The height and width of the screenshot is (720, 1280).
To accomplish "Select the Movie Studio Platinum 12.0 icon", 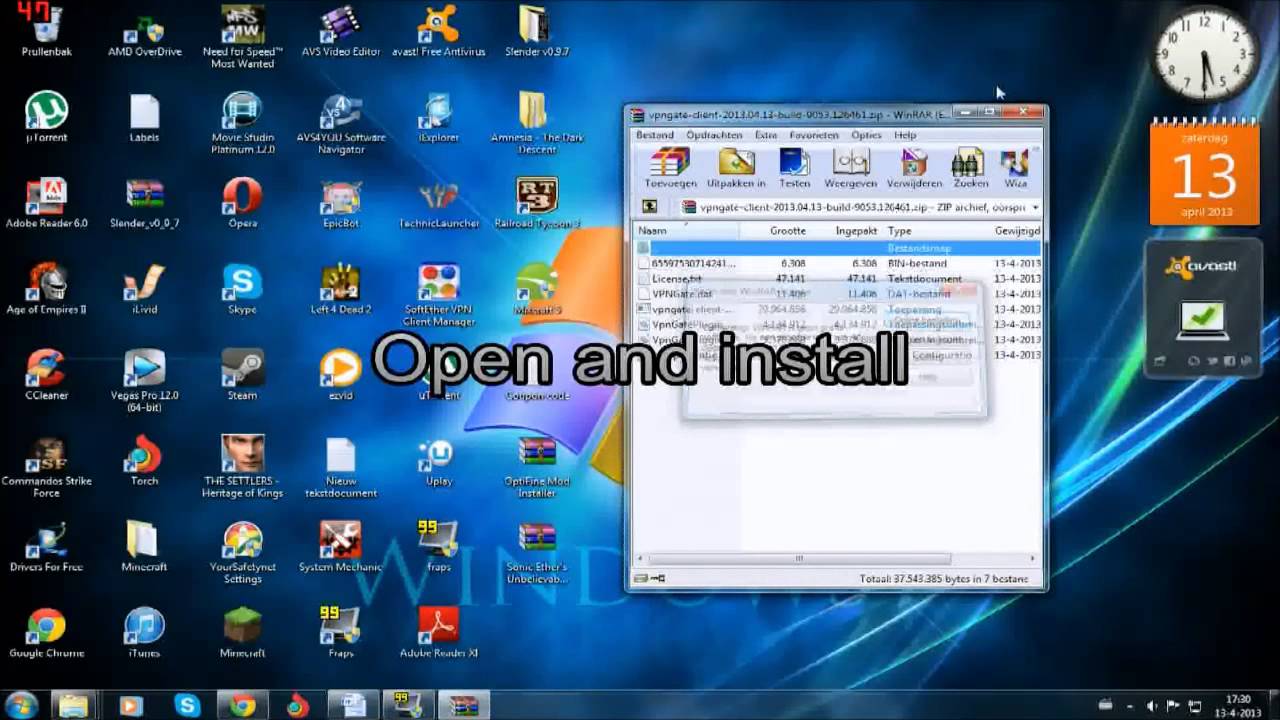I will (243, 123).
